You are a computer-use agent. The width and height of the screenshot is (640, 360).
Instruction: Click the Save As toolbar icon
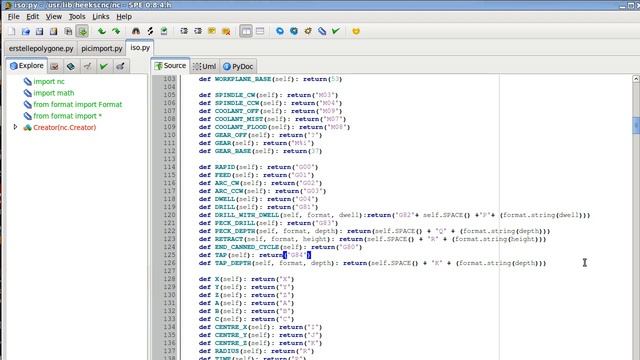[x=53, y=31]
